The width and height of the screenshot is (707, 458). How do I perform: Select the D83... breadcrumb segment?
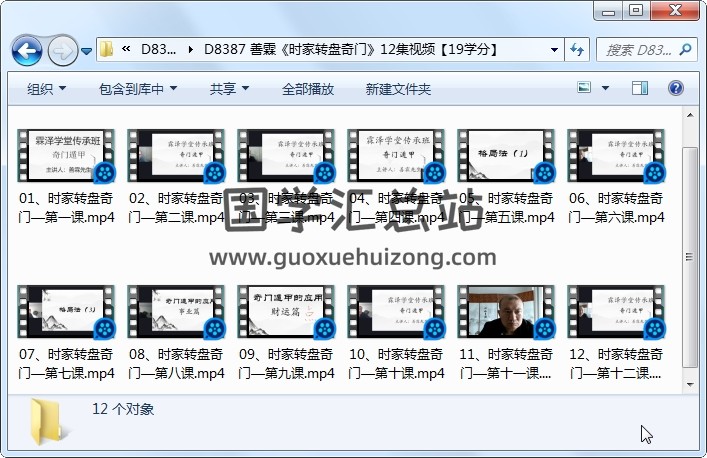pyautogui.click(x=158, y=49)
